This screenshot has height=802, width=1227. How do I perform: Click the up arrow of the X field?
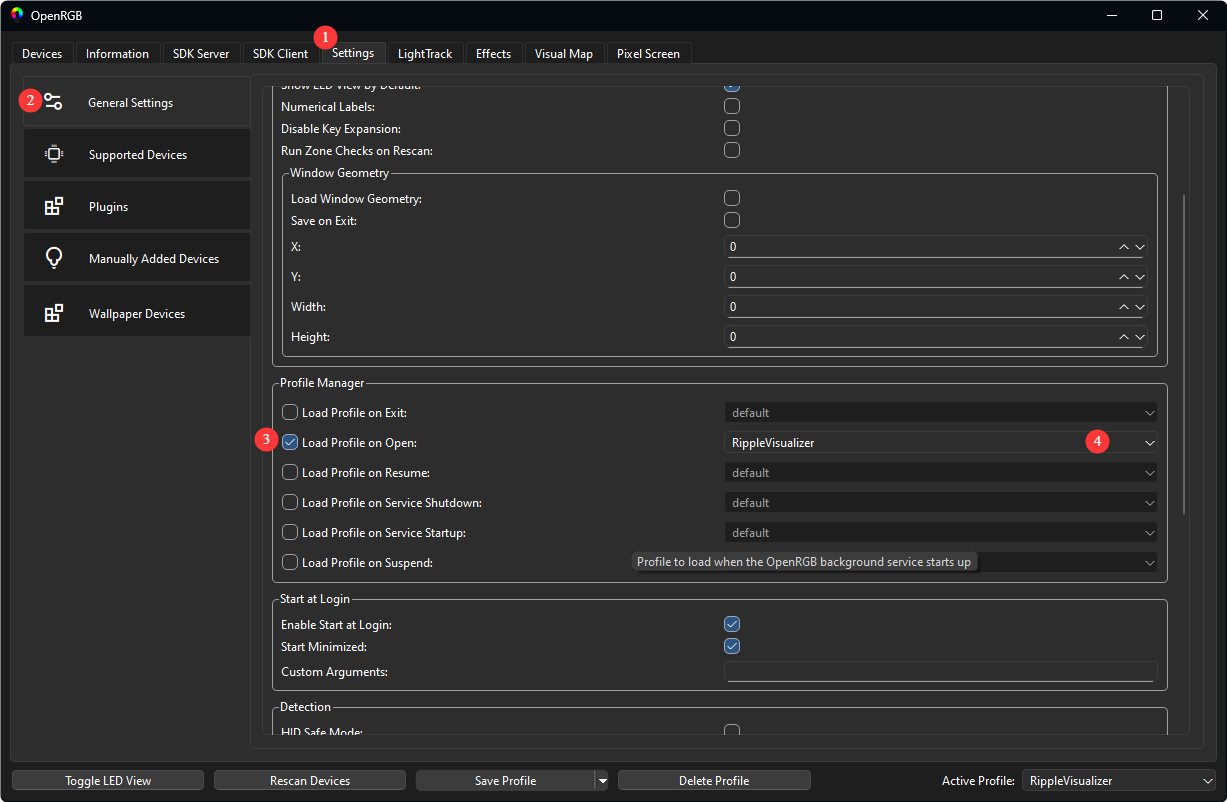(x=1124, y=247)
